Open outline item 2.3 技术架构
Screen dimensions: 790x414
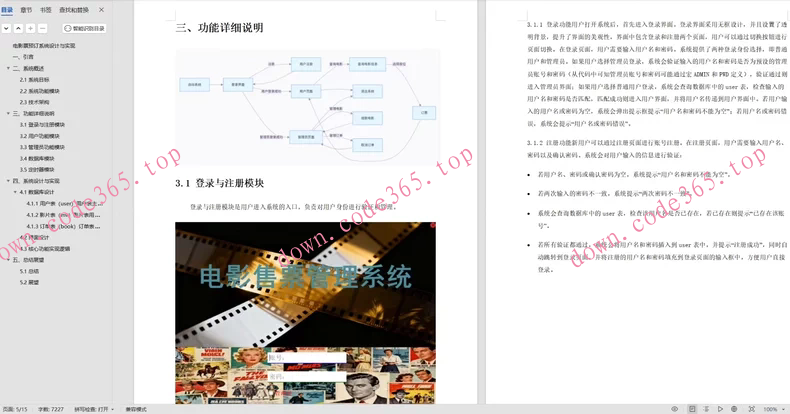(x=35, y=102)
